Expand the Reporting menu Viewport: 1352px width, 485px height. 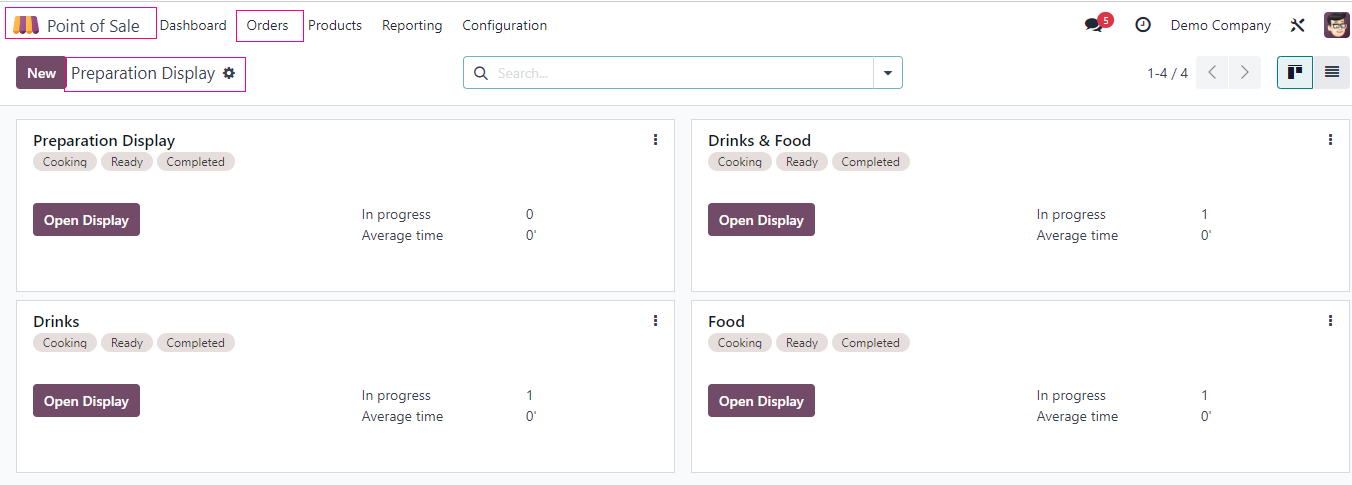point(412,25)
